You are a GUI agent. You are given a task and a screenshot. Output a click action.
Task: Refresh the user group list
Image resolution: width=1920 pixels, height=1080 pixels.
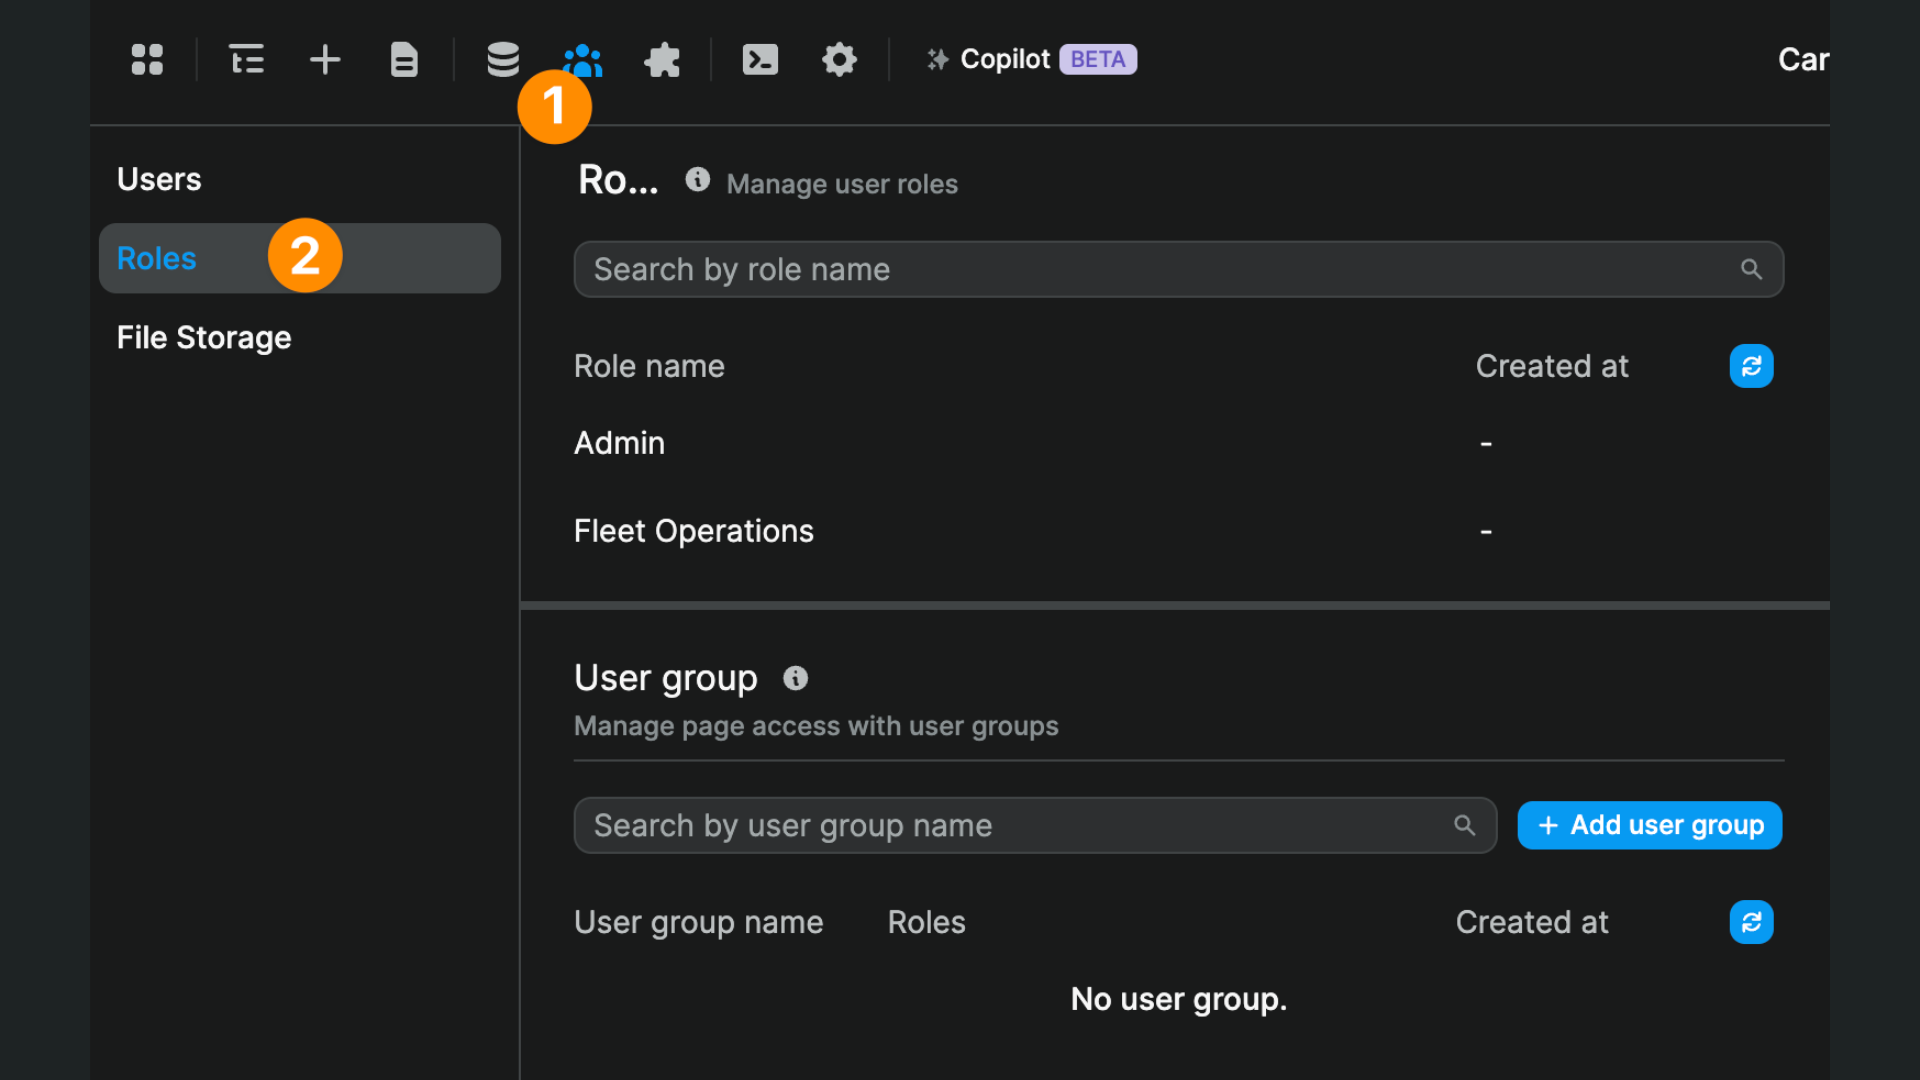click(x=1751, y=922)
